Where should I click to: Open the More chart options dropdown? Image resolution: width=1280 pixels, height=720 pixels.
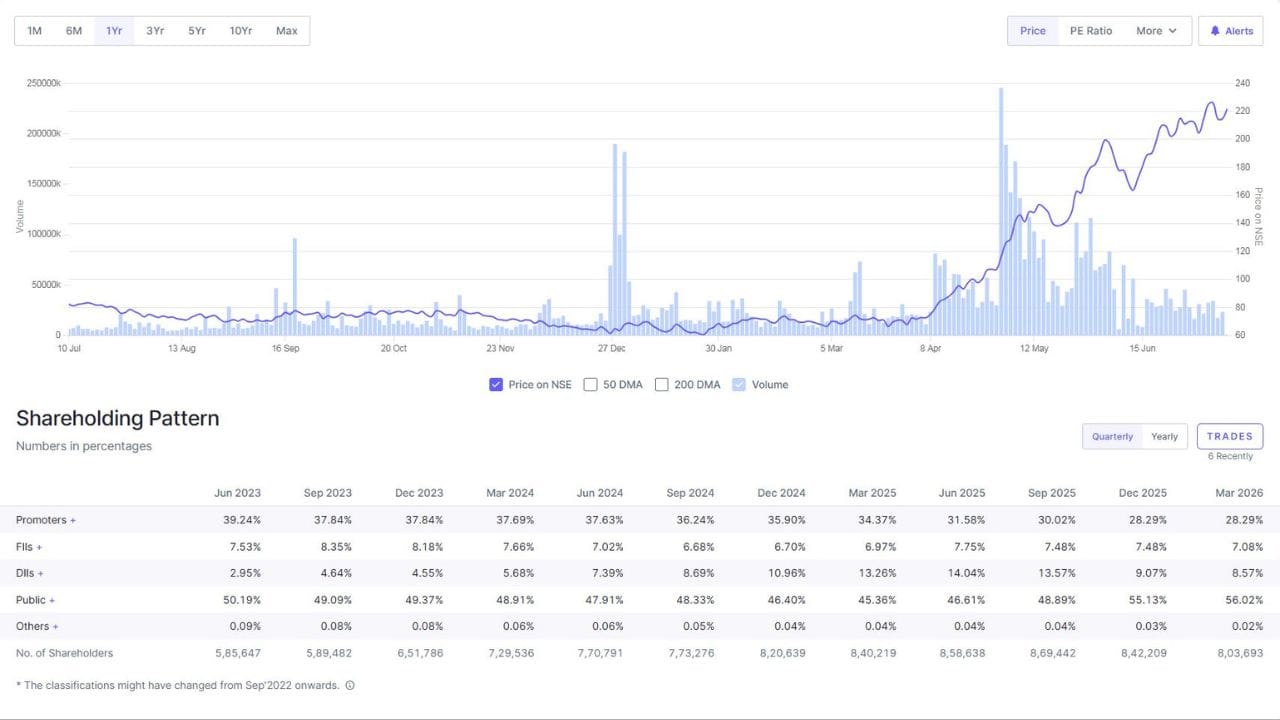click(x=1157, y=31)
